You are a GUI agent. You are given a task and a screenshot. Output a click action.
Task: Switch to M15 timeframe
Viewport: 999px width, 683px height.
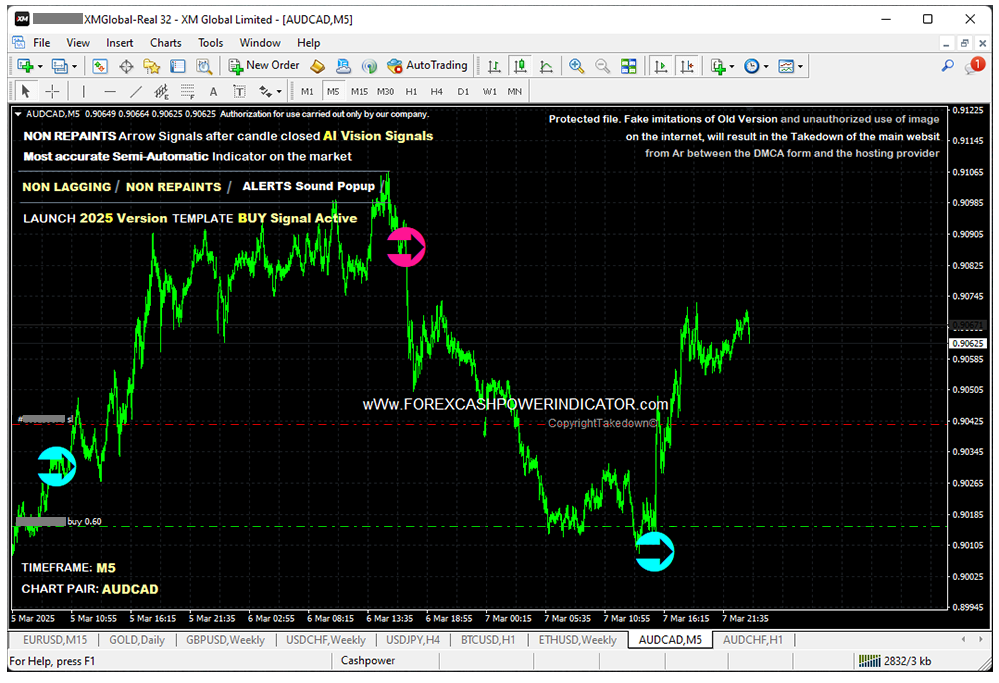[359, 91]
